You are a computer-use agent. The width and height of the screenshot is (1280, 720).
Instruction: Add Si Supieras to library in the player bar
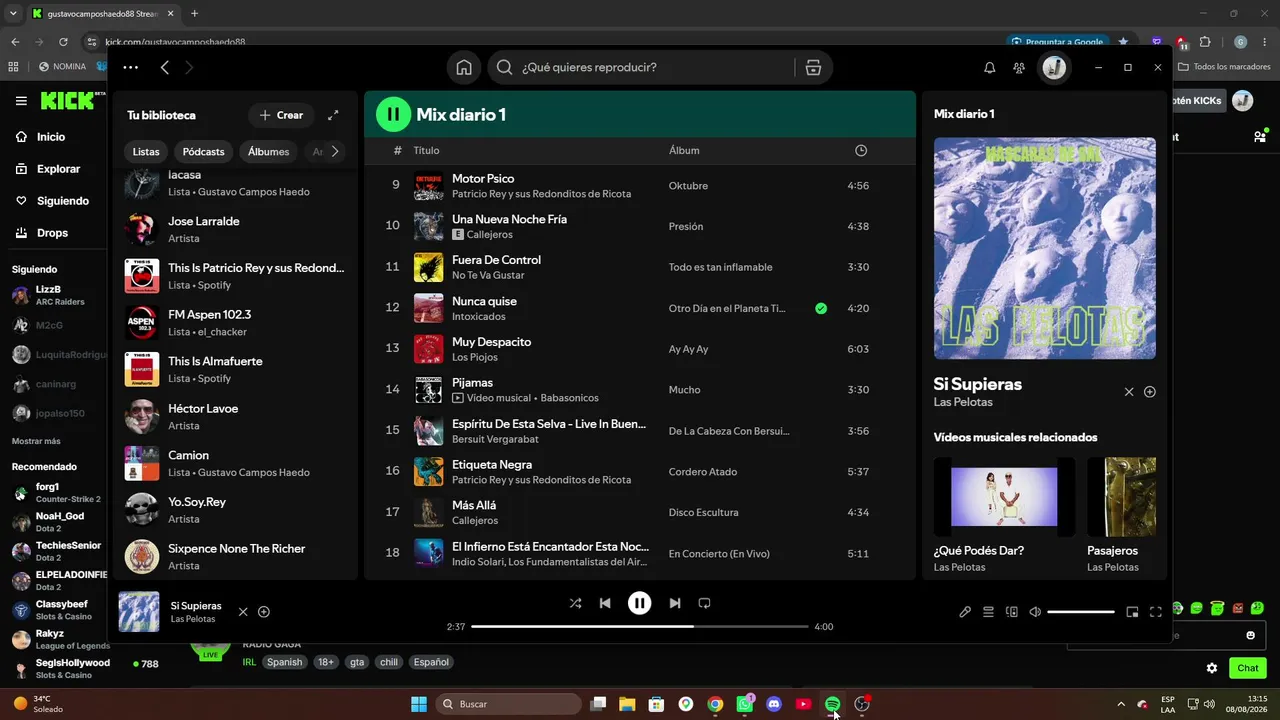pos(264,612)
